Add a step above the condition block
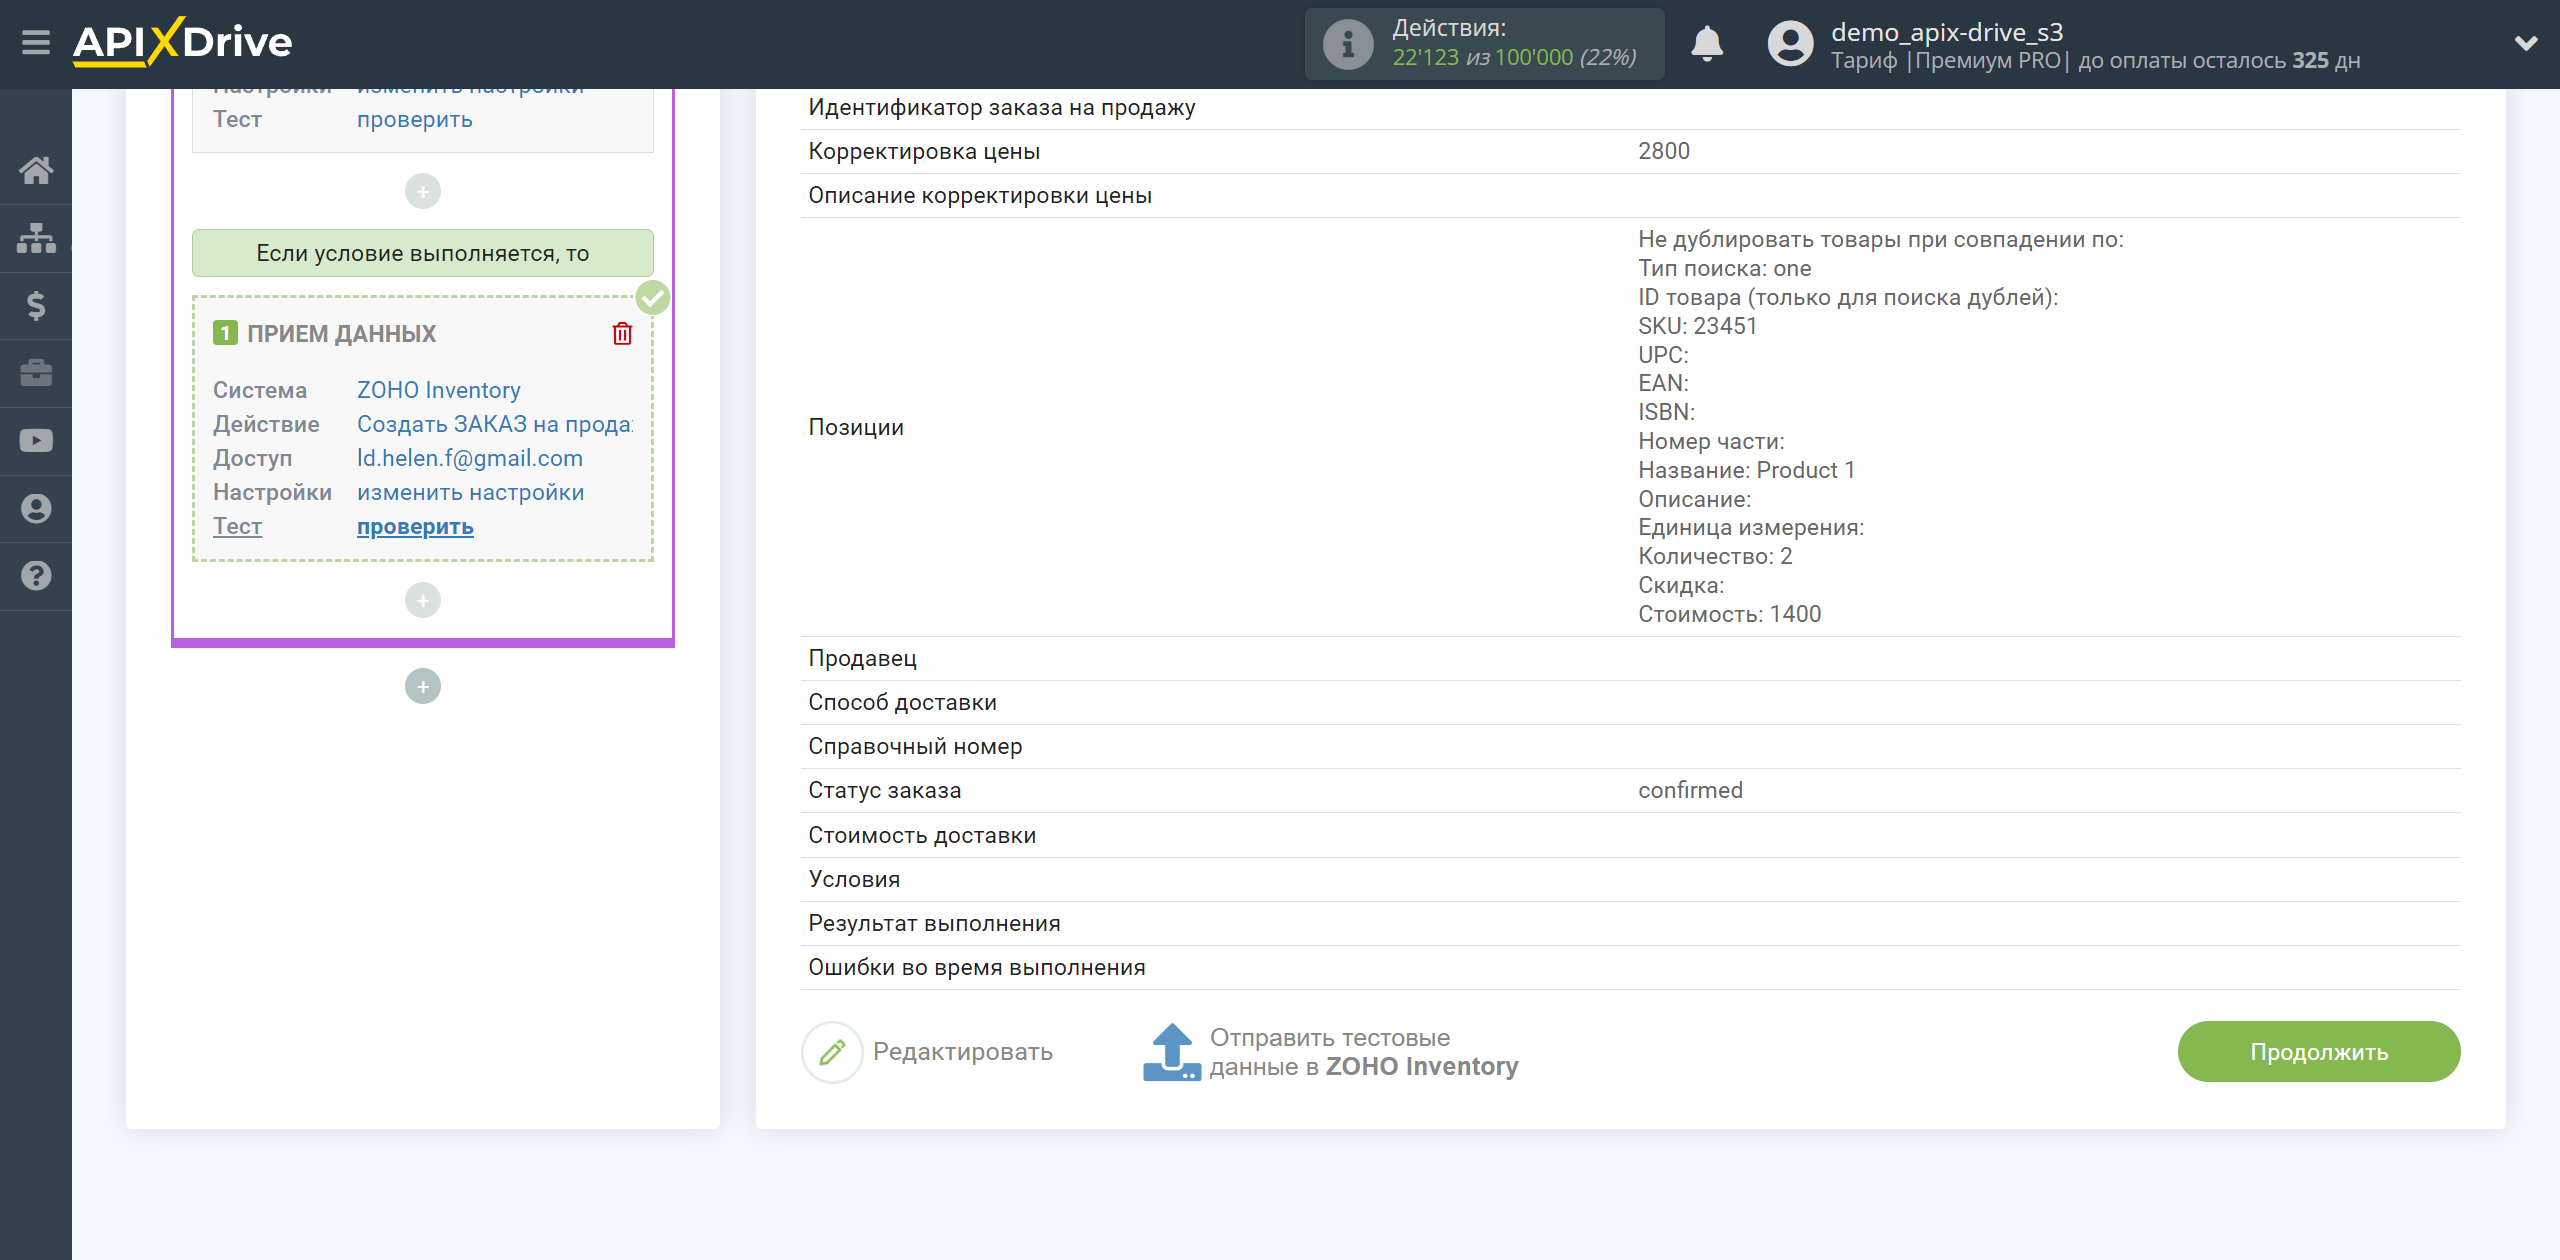This screenshot has width=2560, height=1260. pos(423,191)
